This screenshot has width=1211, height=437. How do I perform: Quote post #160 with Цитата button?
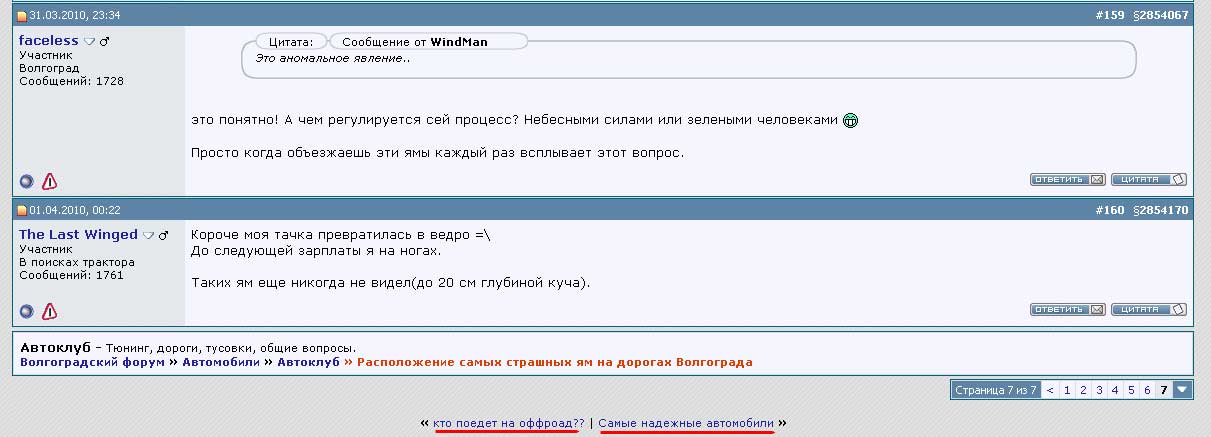pyautogui.click(x=1149, y=310)
